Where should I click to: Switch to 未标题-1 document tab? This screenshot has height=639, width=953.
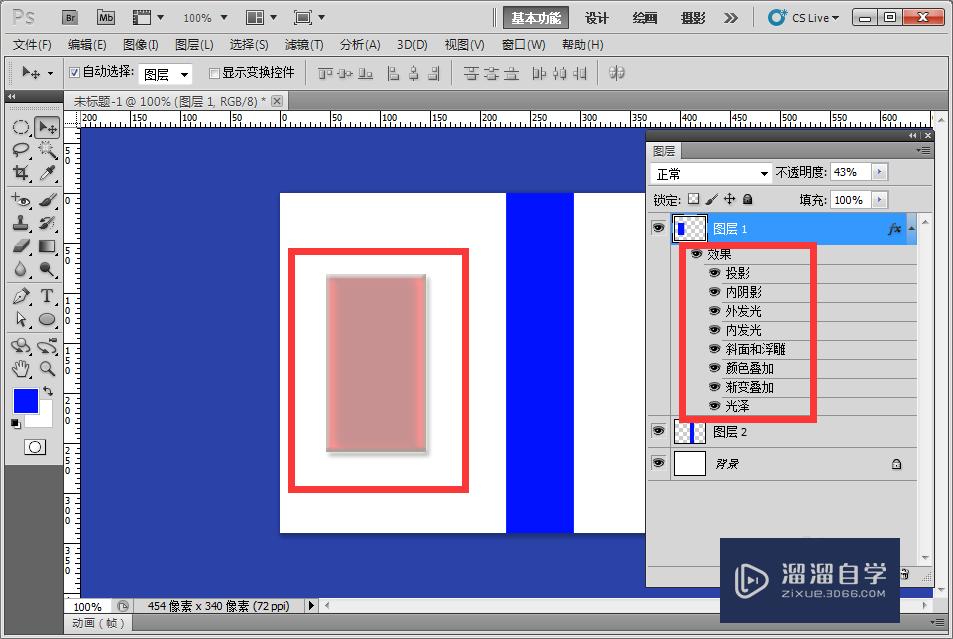click(x=176, y=102)
